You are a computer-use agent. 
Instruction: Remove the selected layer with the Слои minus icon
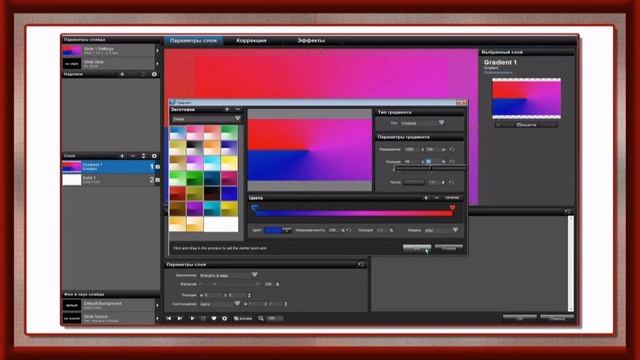point(133,156)
